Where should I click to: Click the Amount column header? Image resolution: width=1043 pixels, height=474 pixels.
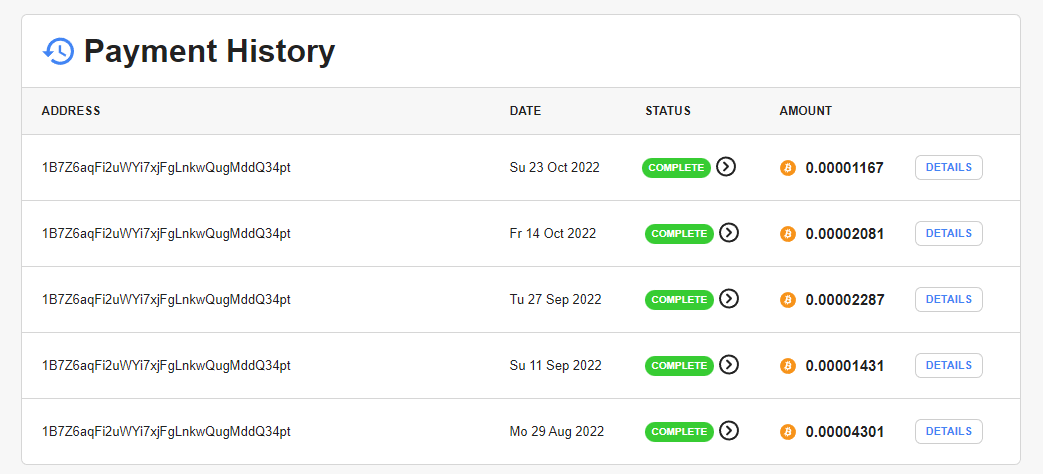(x=805, y=111)
